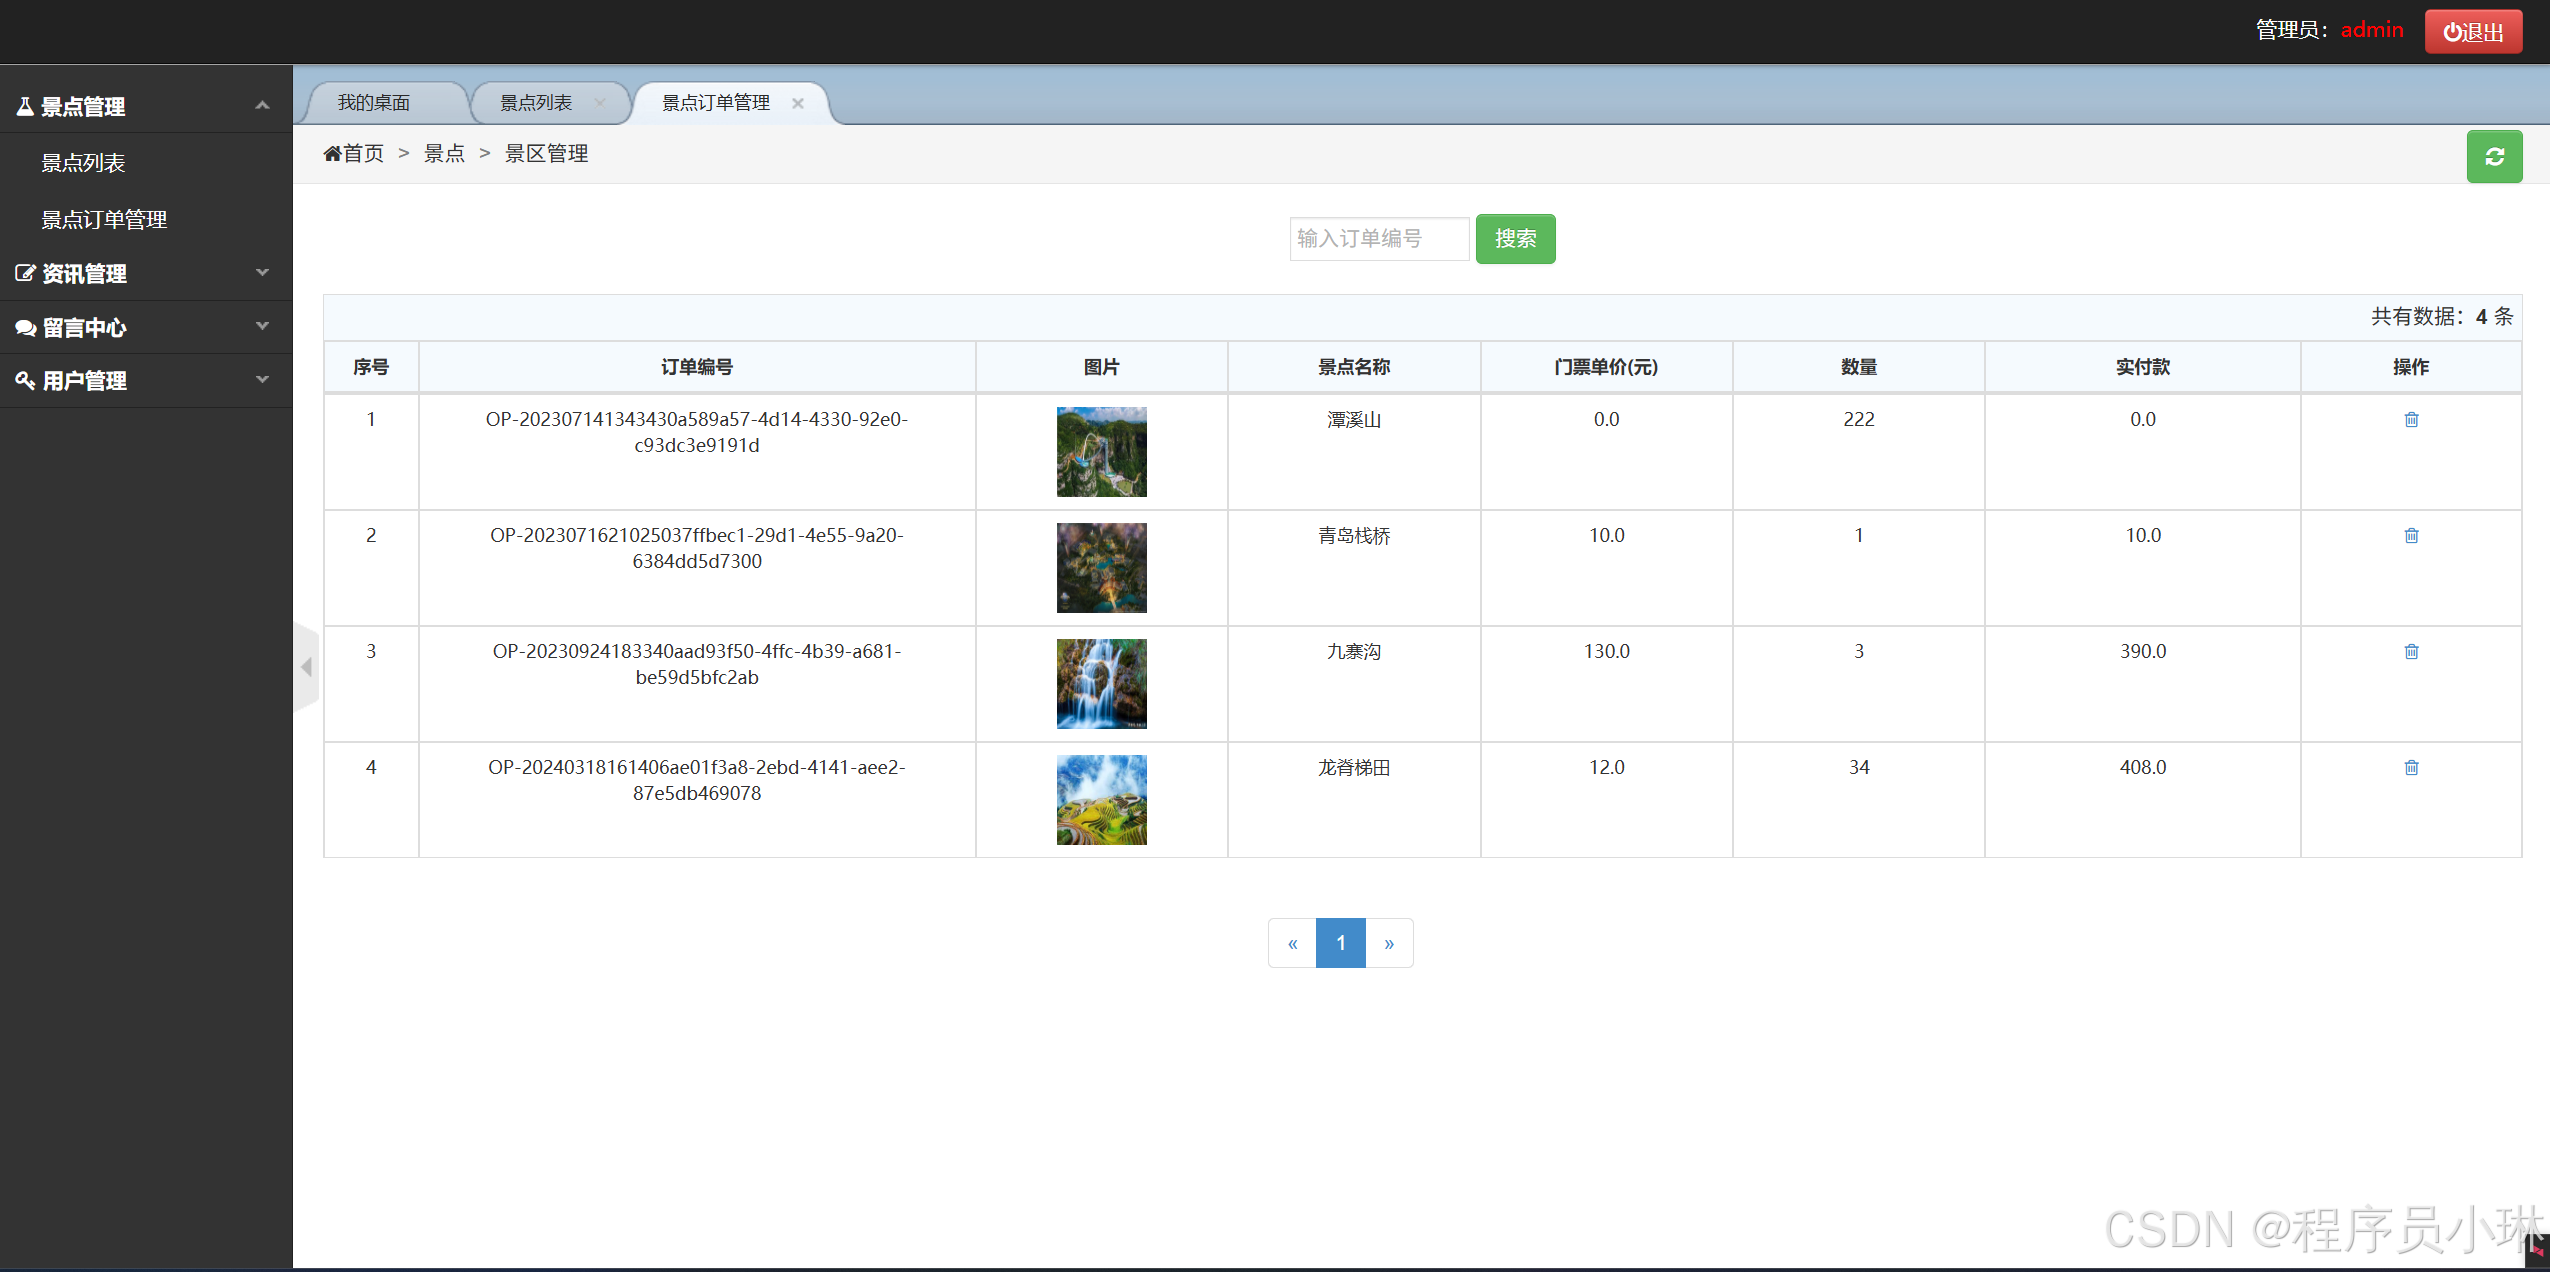This screenshot has height=1272, width=2550.
Task: Click trash icon for 九寨沟 order
Action: tap(2411, 652)
